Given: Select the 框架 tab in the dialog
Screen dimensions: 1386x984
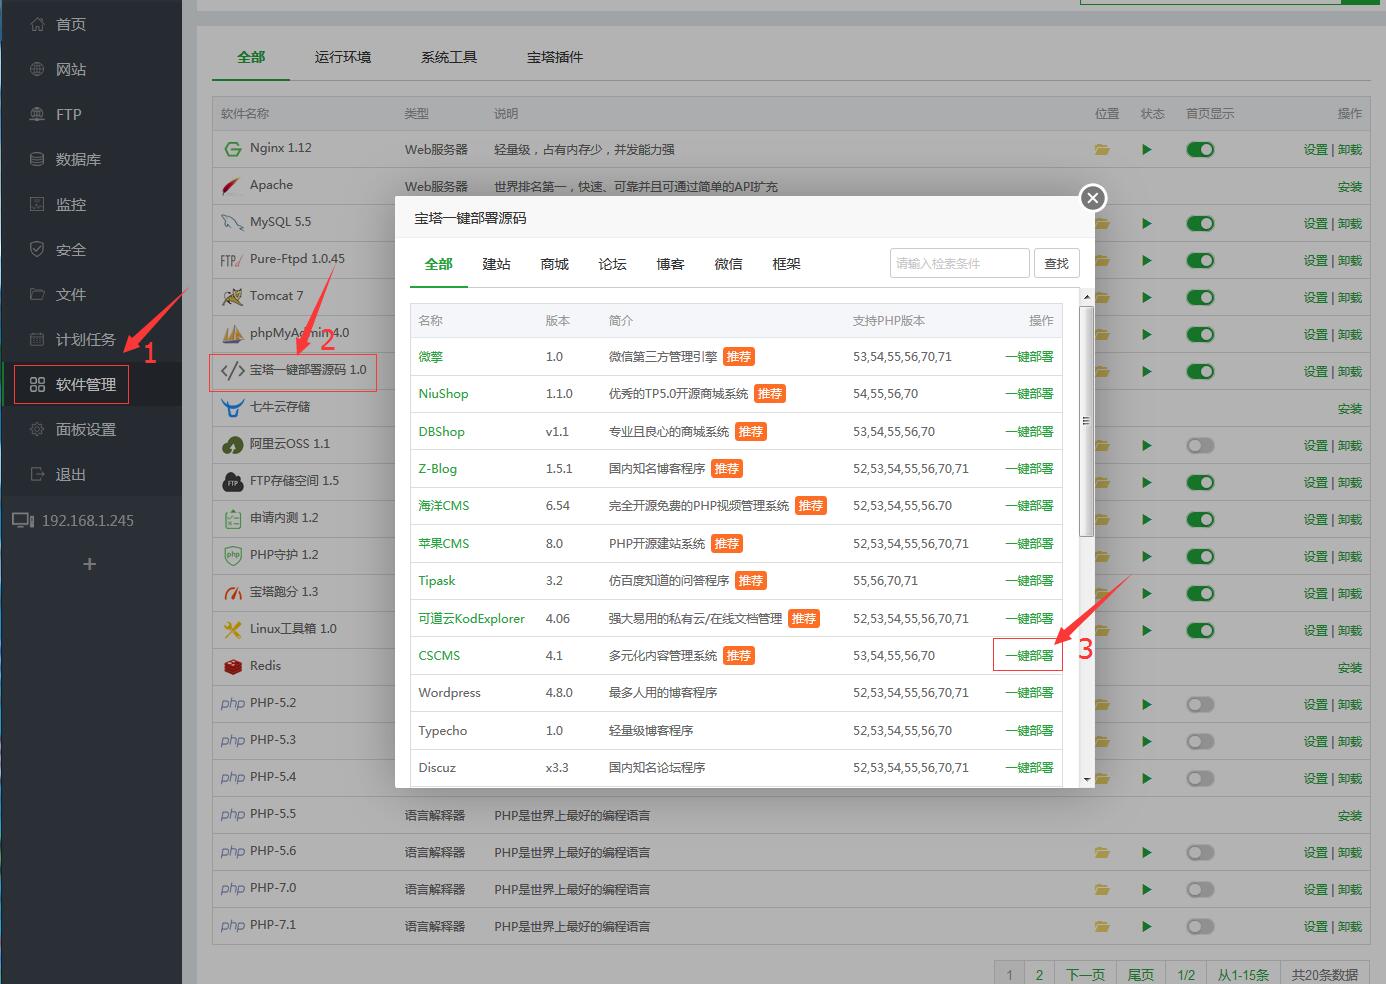Looking at the screenshot, I should pos(786,264).
